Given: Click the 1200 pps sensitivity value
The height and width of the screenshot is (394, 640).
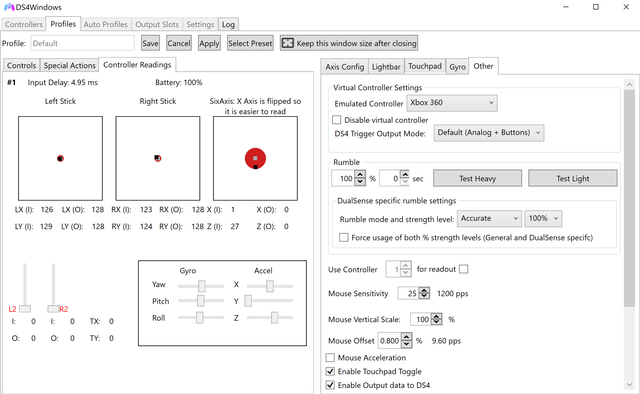Looking at the screenshot, I should pos(453,294).
